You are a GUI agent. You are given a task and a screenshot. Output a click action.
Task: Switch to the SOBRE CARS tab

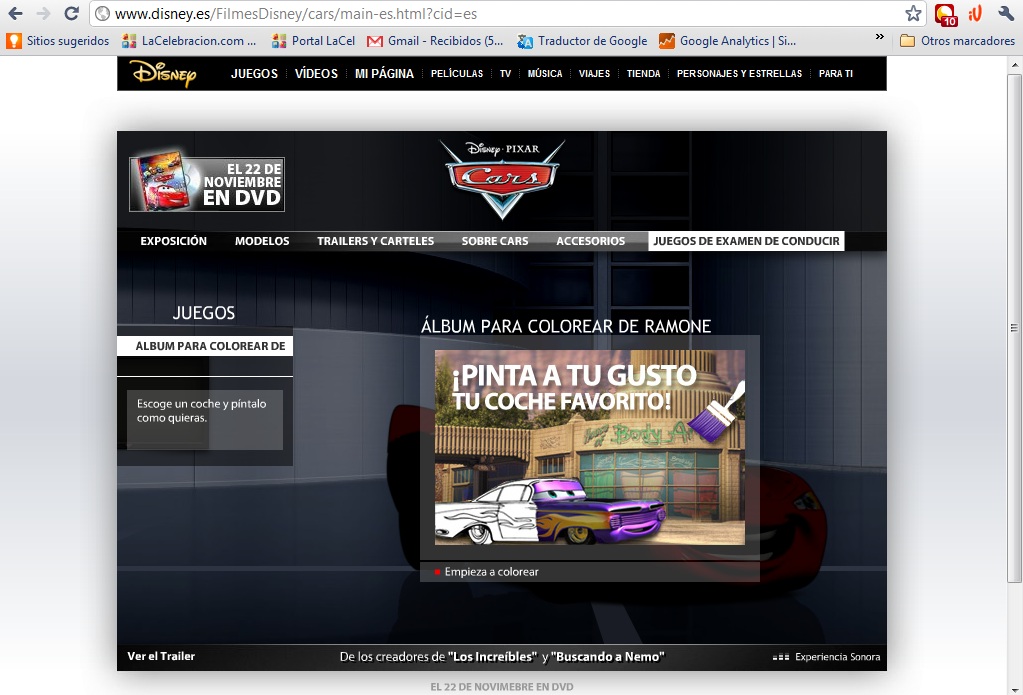coord(495,241)
